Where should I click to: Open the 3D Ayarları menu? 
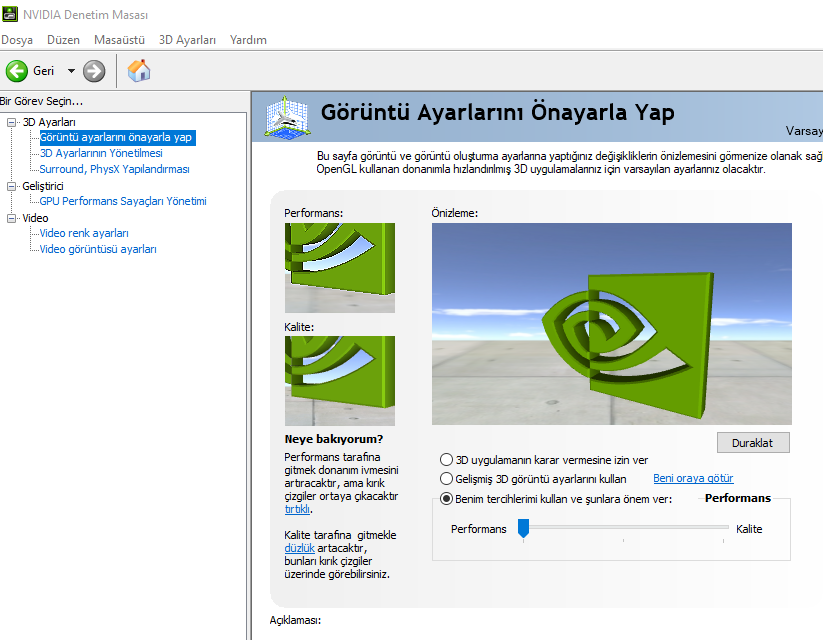(x=187, y=40)
